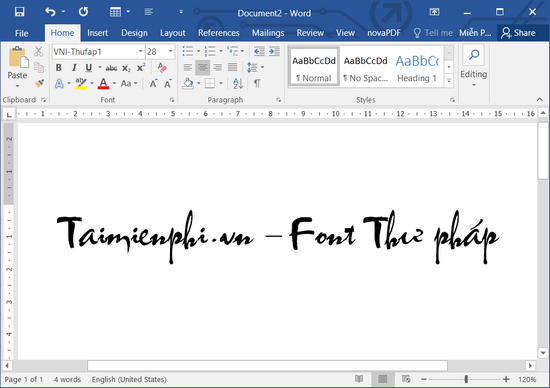Switch to Read Mode view
The height and width of the screenshot is (388, 550).
pyautogui.click(x=359, y=379)
